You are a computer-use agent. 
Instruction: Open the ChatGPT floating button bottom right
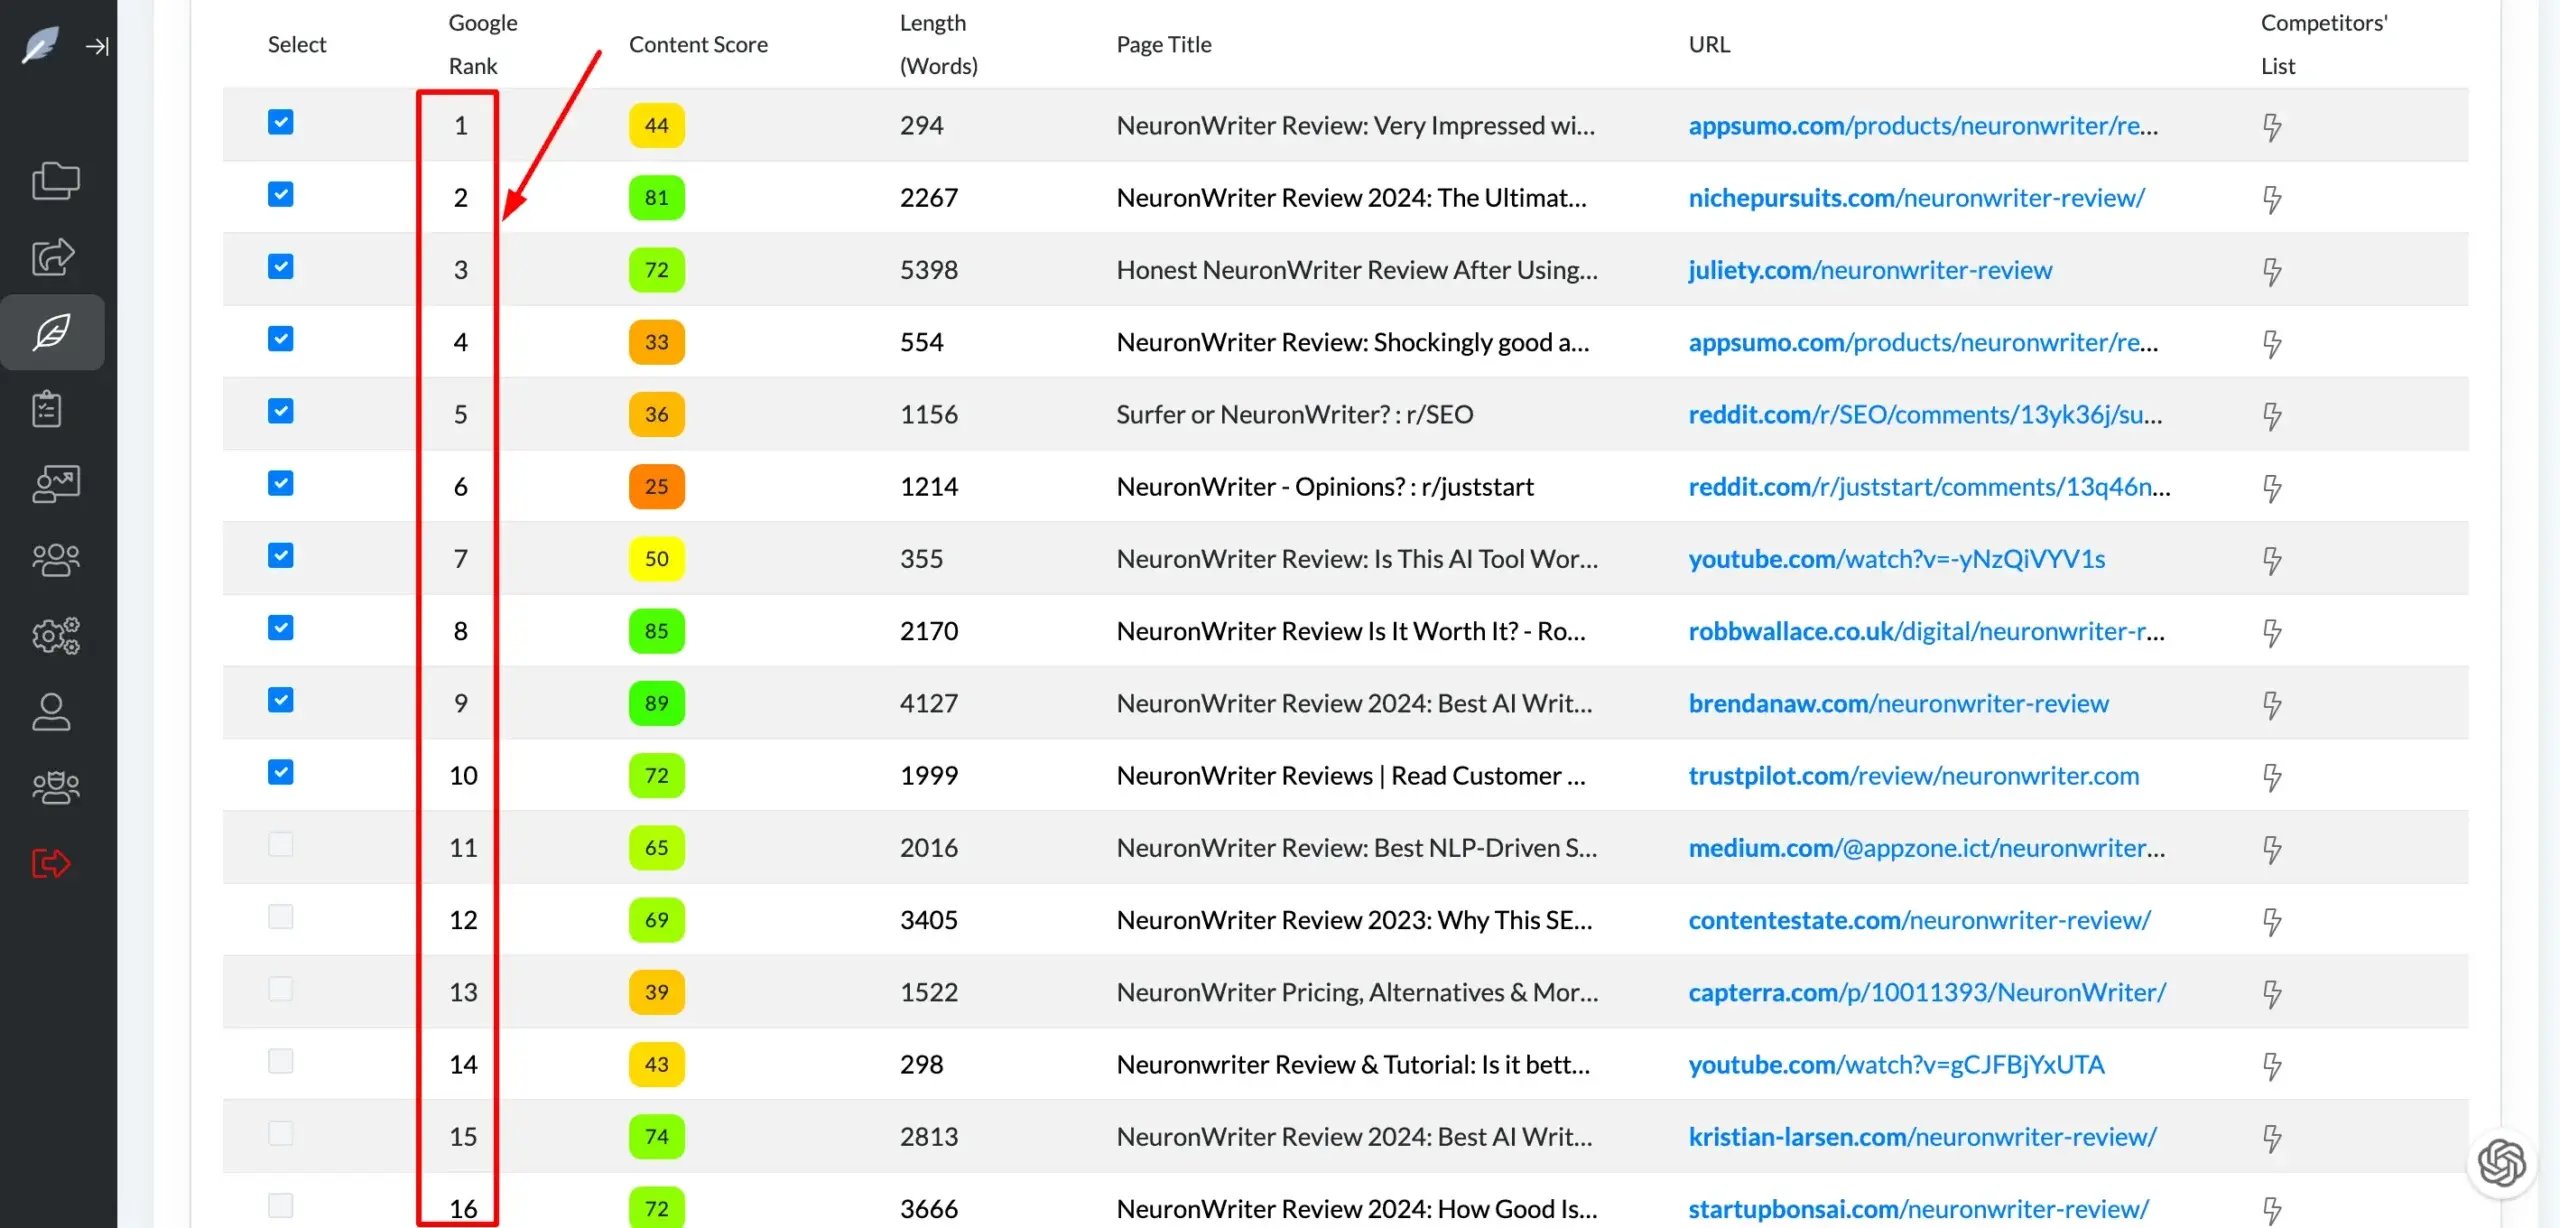[2501, 1163]
